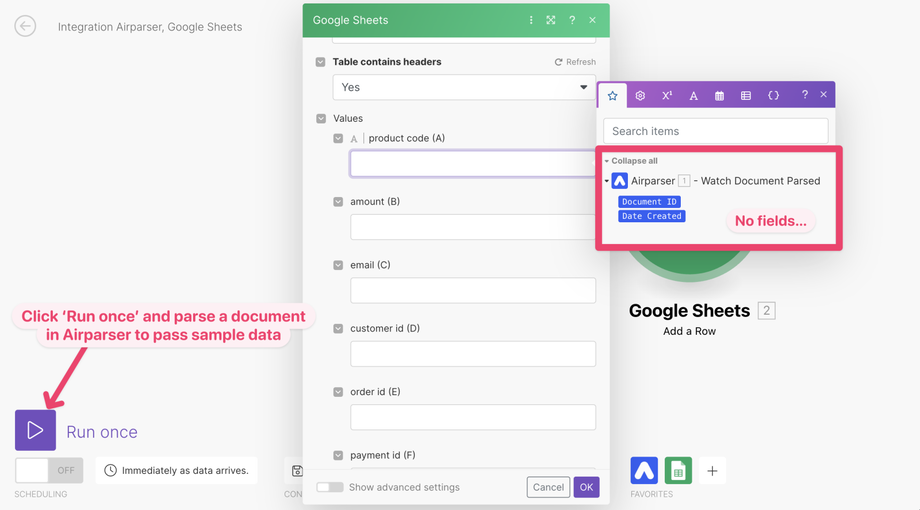Turn on the scheduling OFF switch
Image resolution: width=920 pixels, height=510 pixels.
(x=49, y=470)
